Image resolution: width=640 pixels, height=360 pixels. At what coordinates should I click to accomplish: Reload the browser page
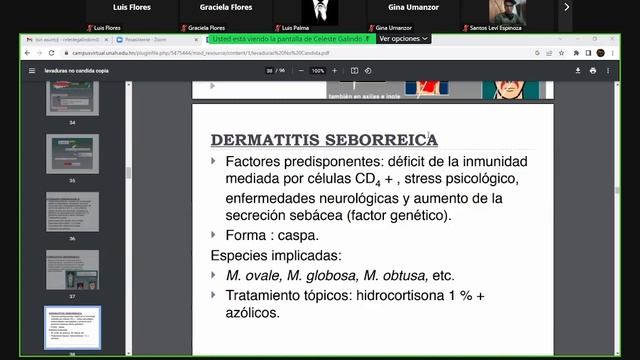[x=51, y=53]
